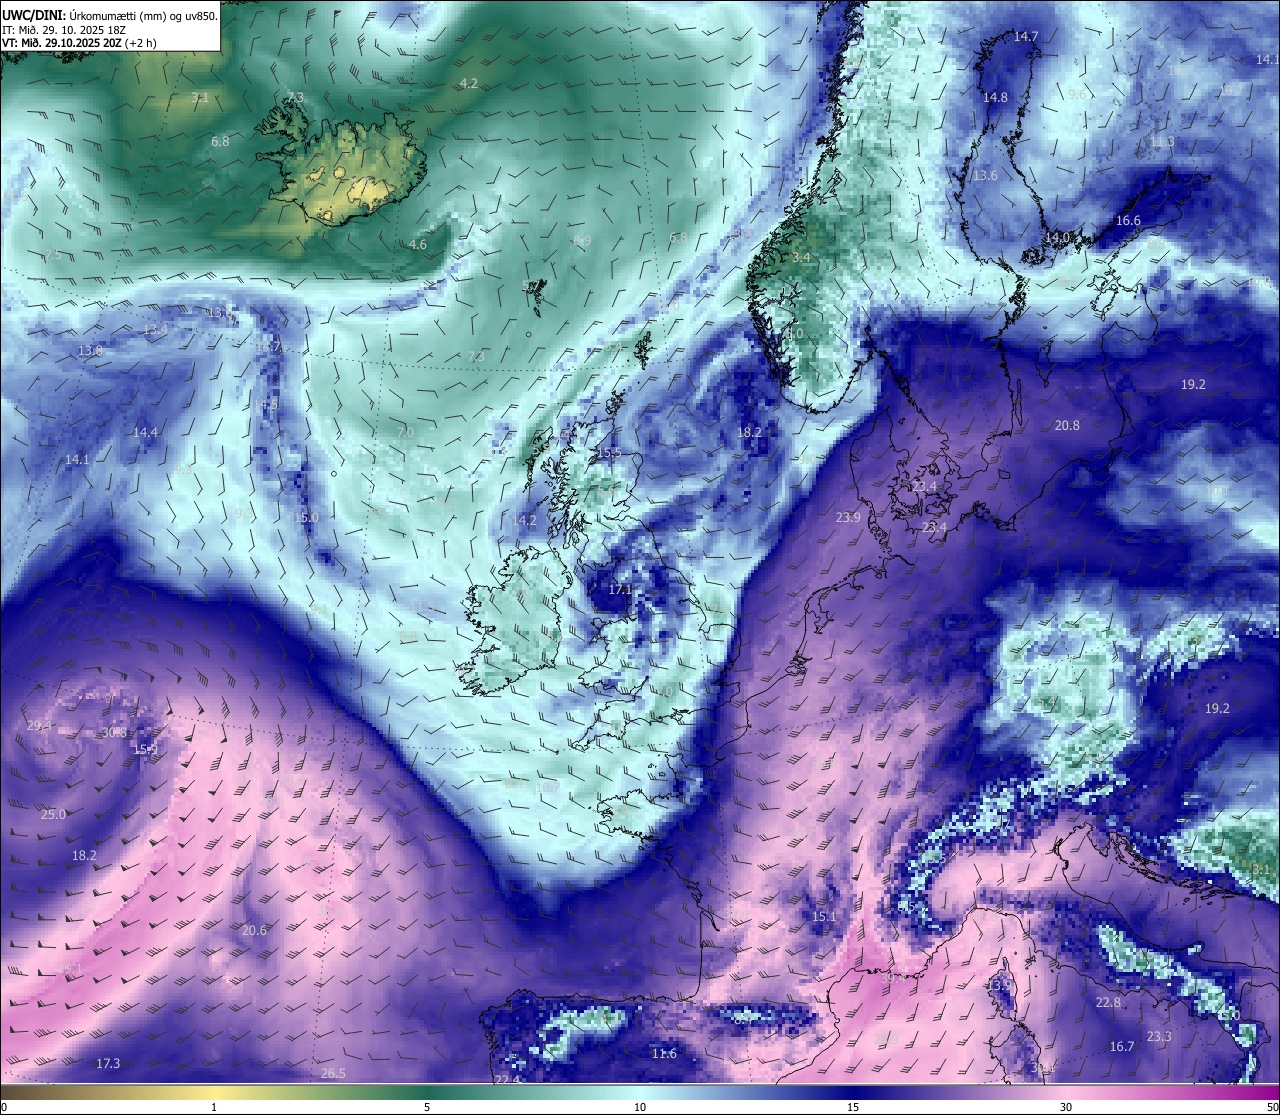Click the '50' tick on the colour scale
Screen dimensions: 1280x1115
(1272, 1107)
